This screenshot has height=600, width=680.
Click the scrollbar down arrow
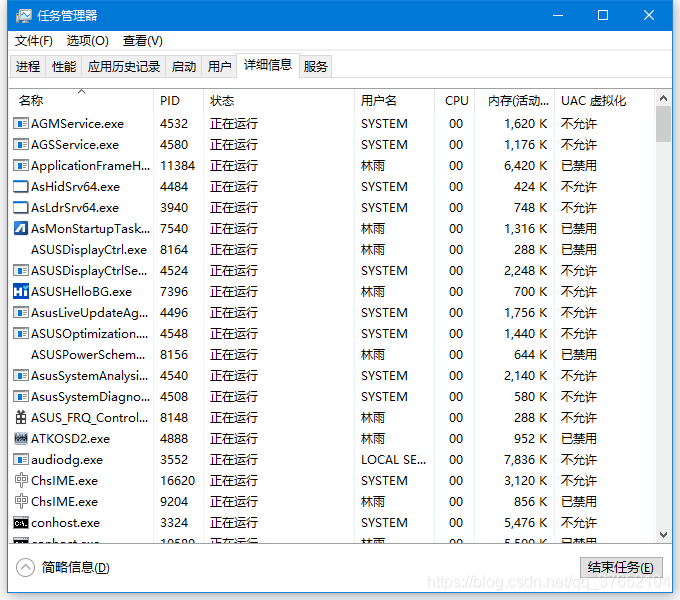663,535
